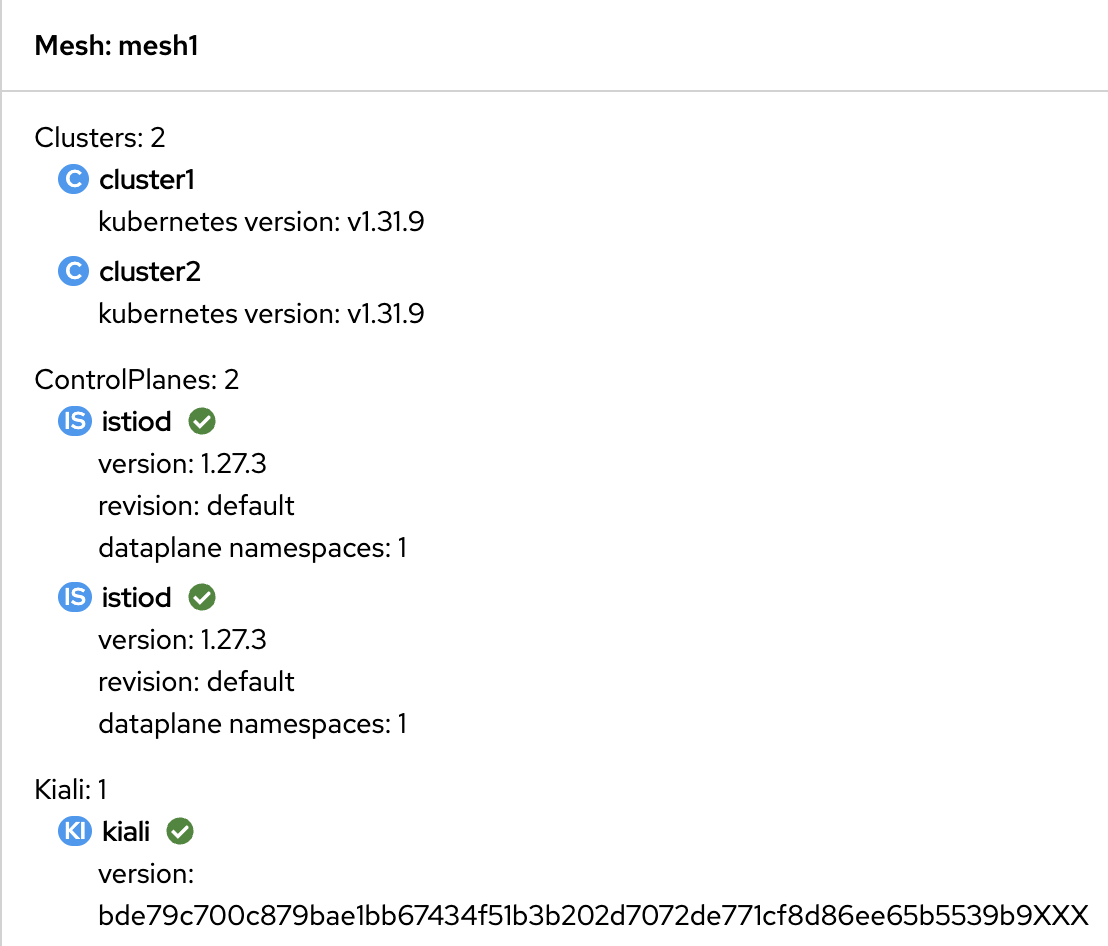This screenshot has width=1108, height=946.
Task: Click the blue C badge beside cluster1
Action: click(73, 180)
